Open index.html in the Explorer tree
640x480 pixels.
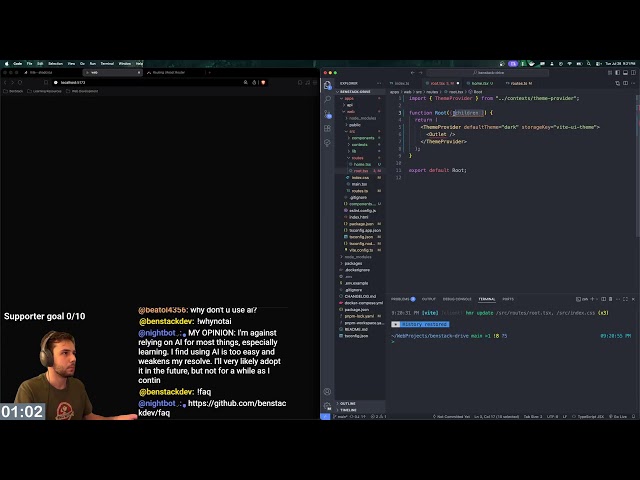click(x=358, y=217)
